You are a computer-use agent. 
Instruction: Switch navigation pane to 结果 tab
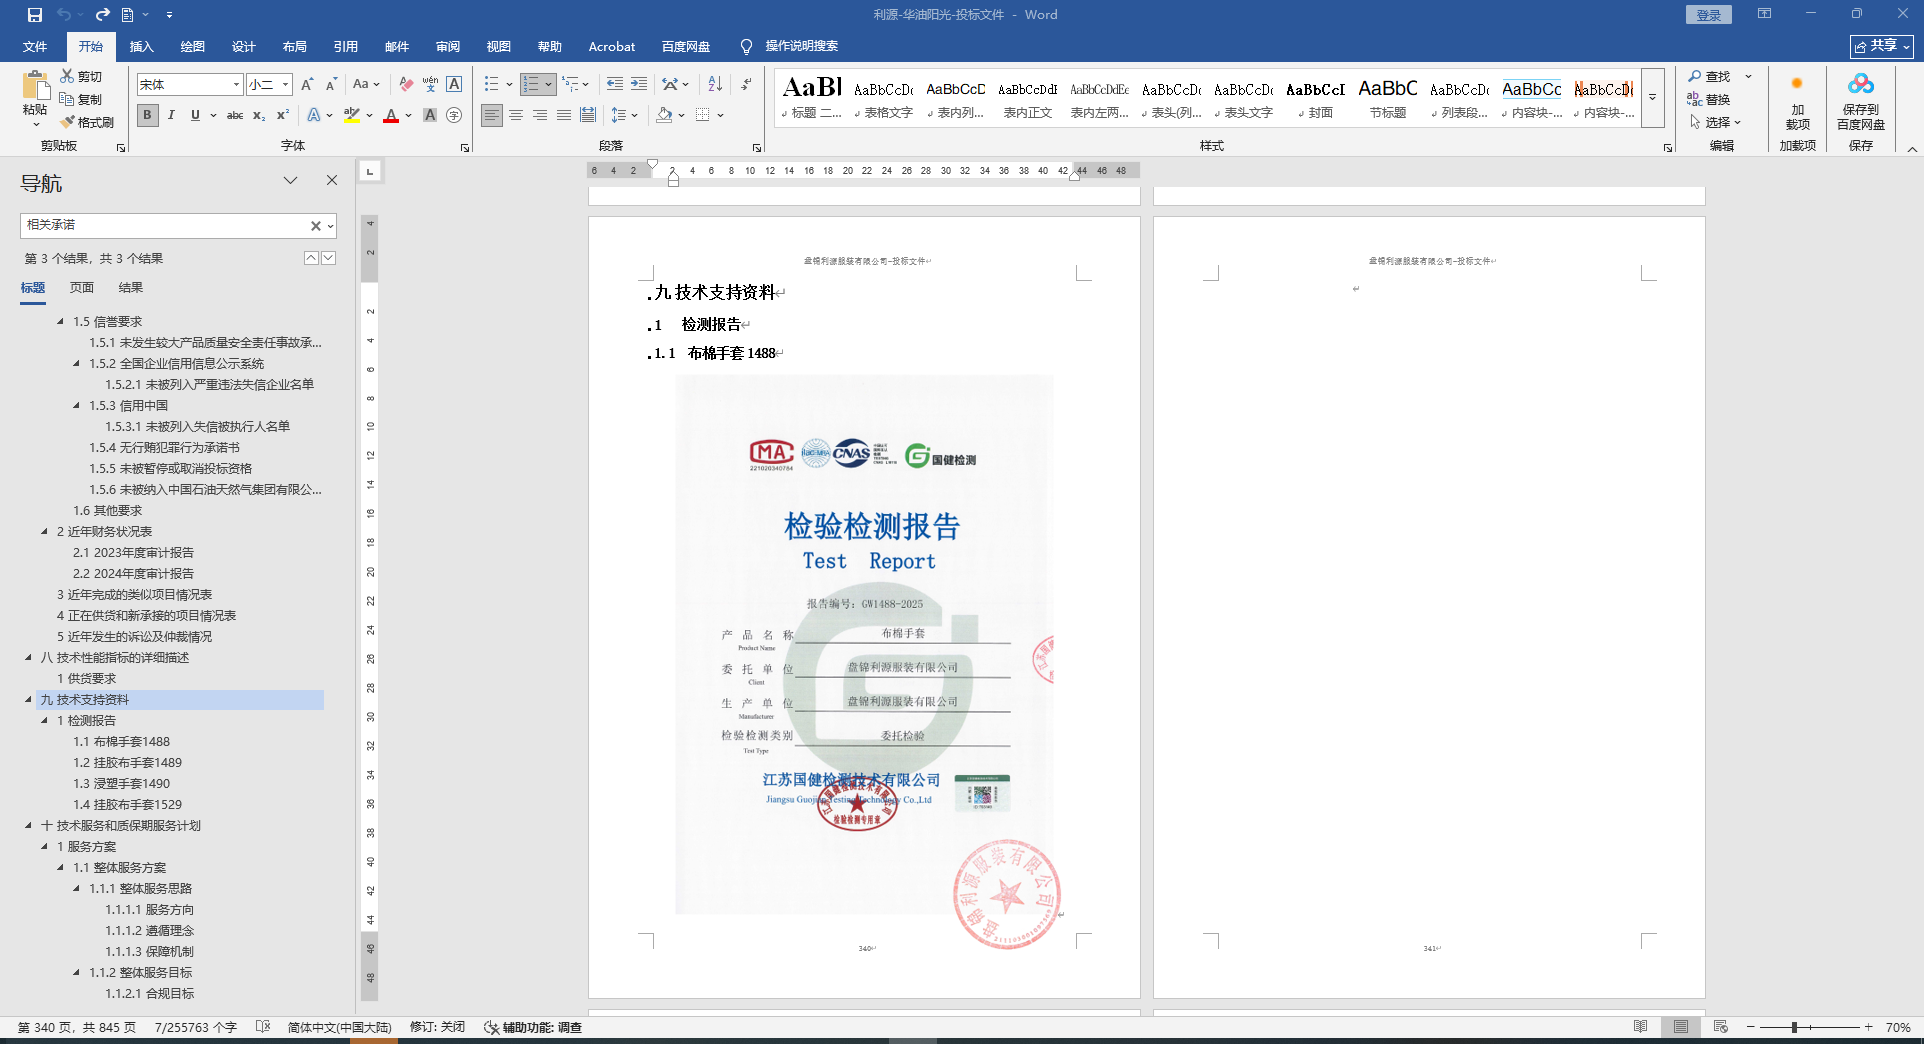pyautogui.click(x=131, y=288)
